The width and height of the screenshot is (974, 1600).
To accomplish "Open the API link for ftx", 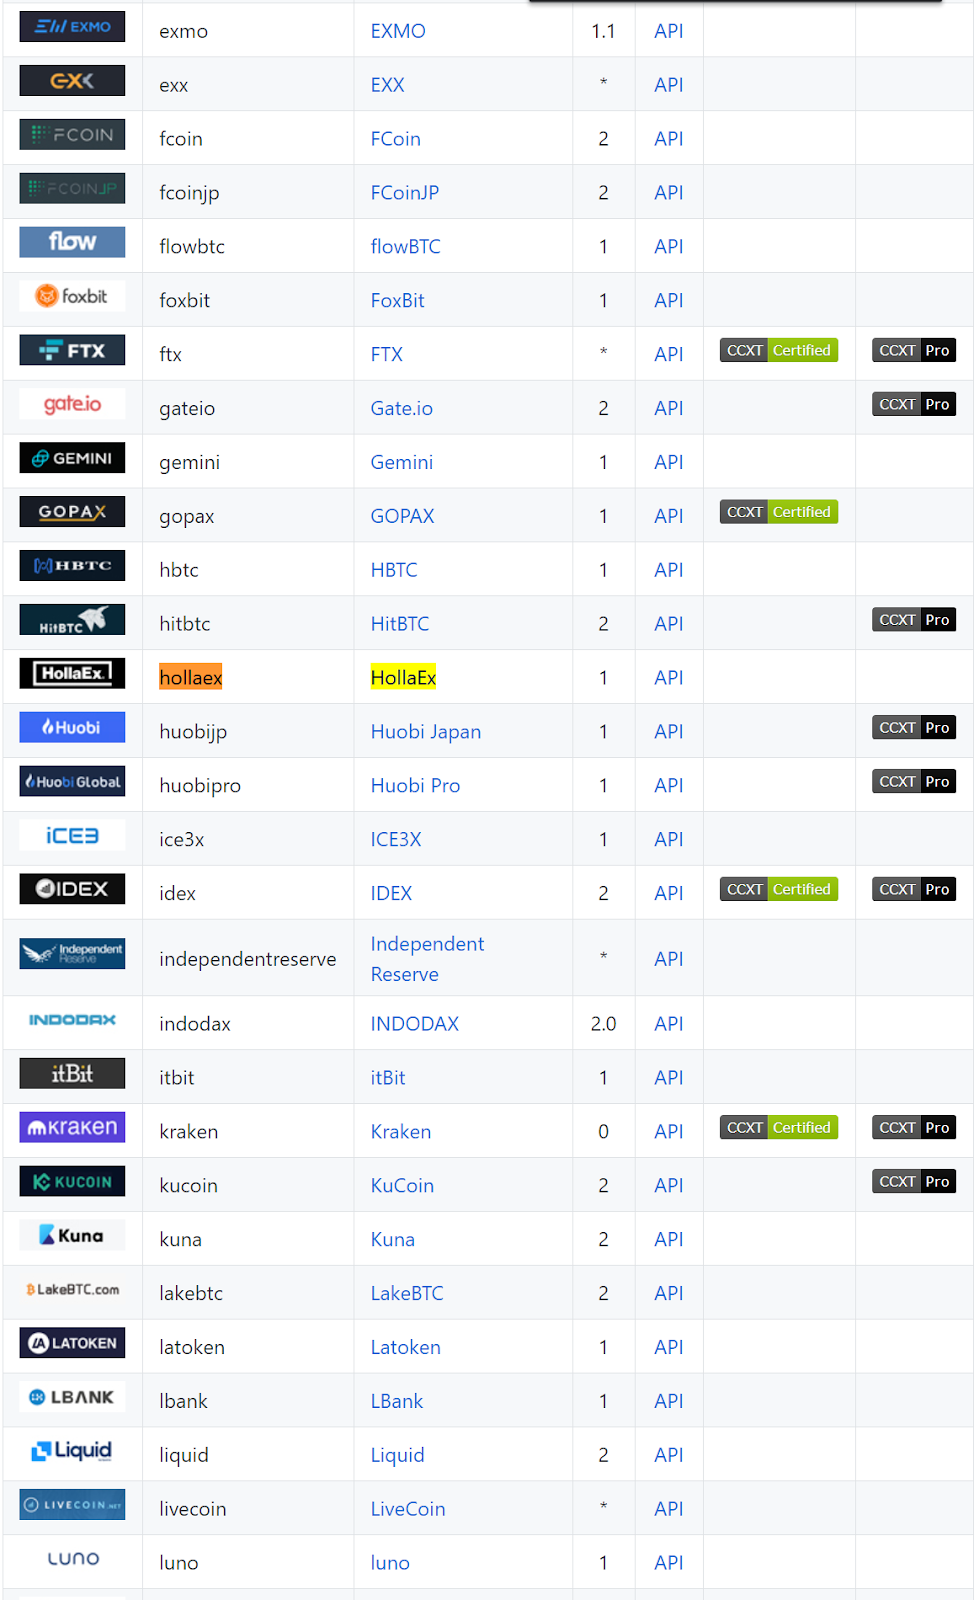I will (x=669, y=354).
